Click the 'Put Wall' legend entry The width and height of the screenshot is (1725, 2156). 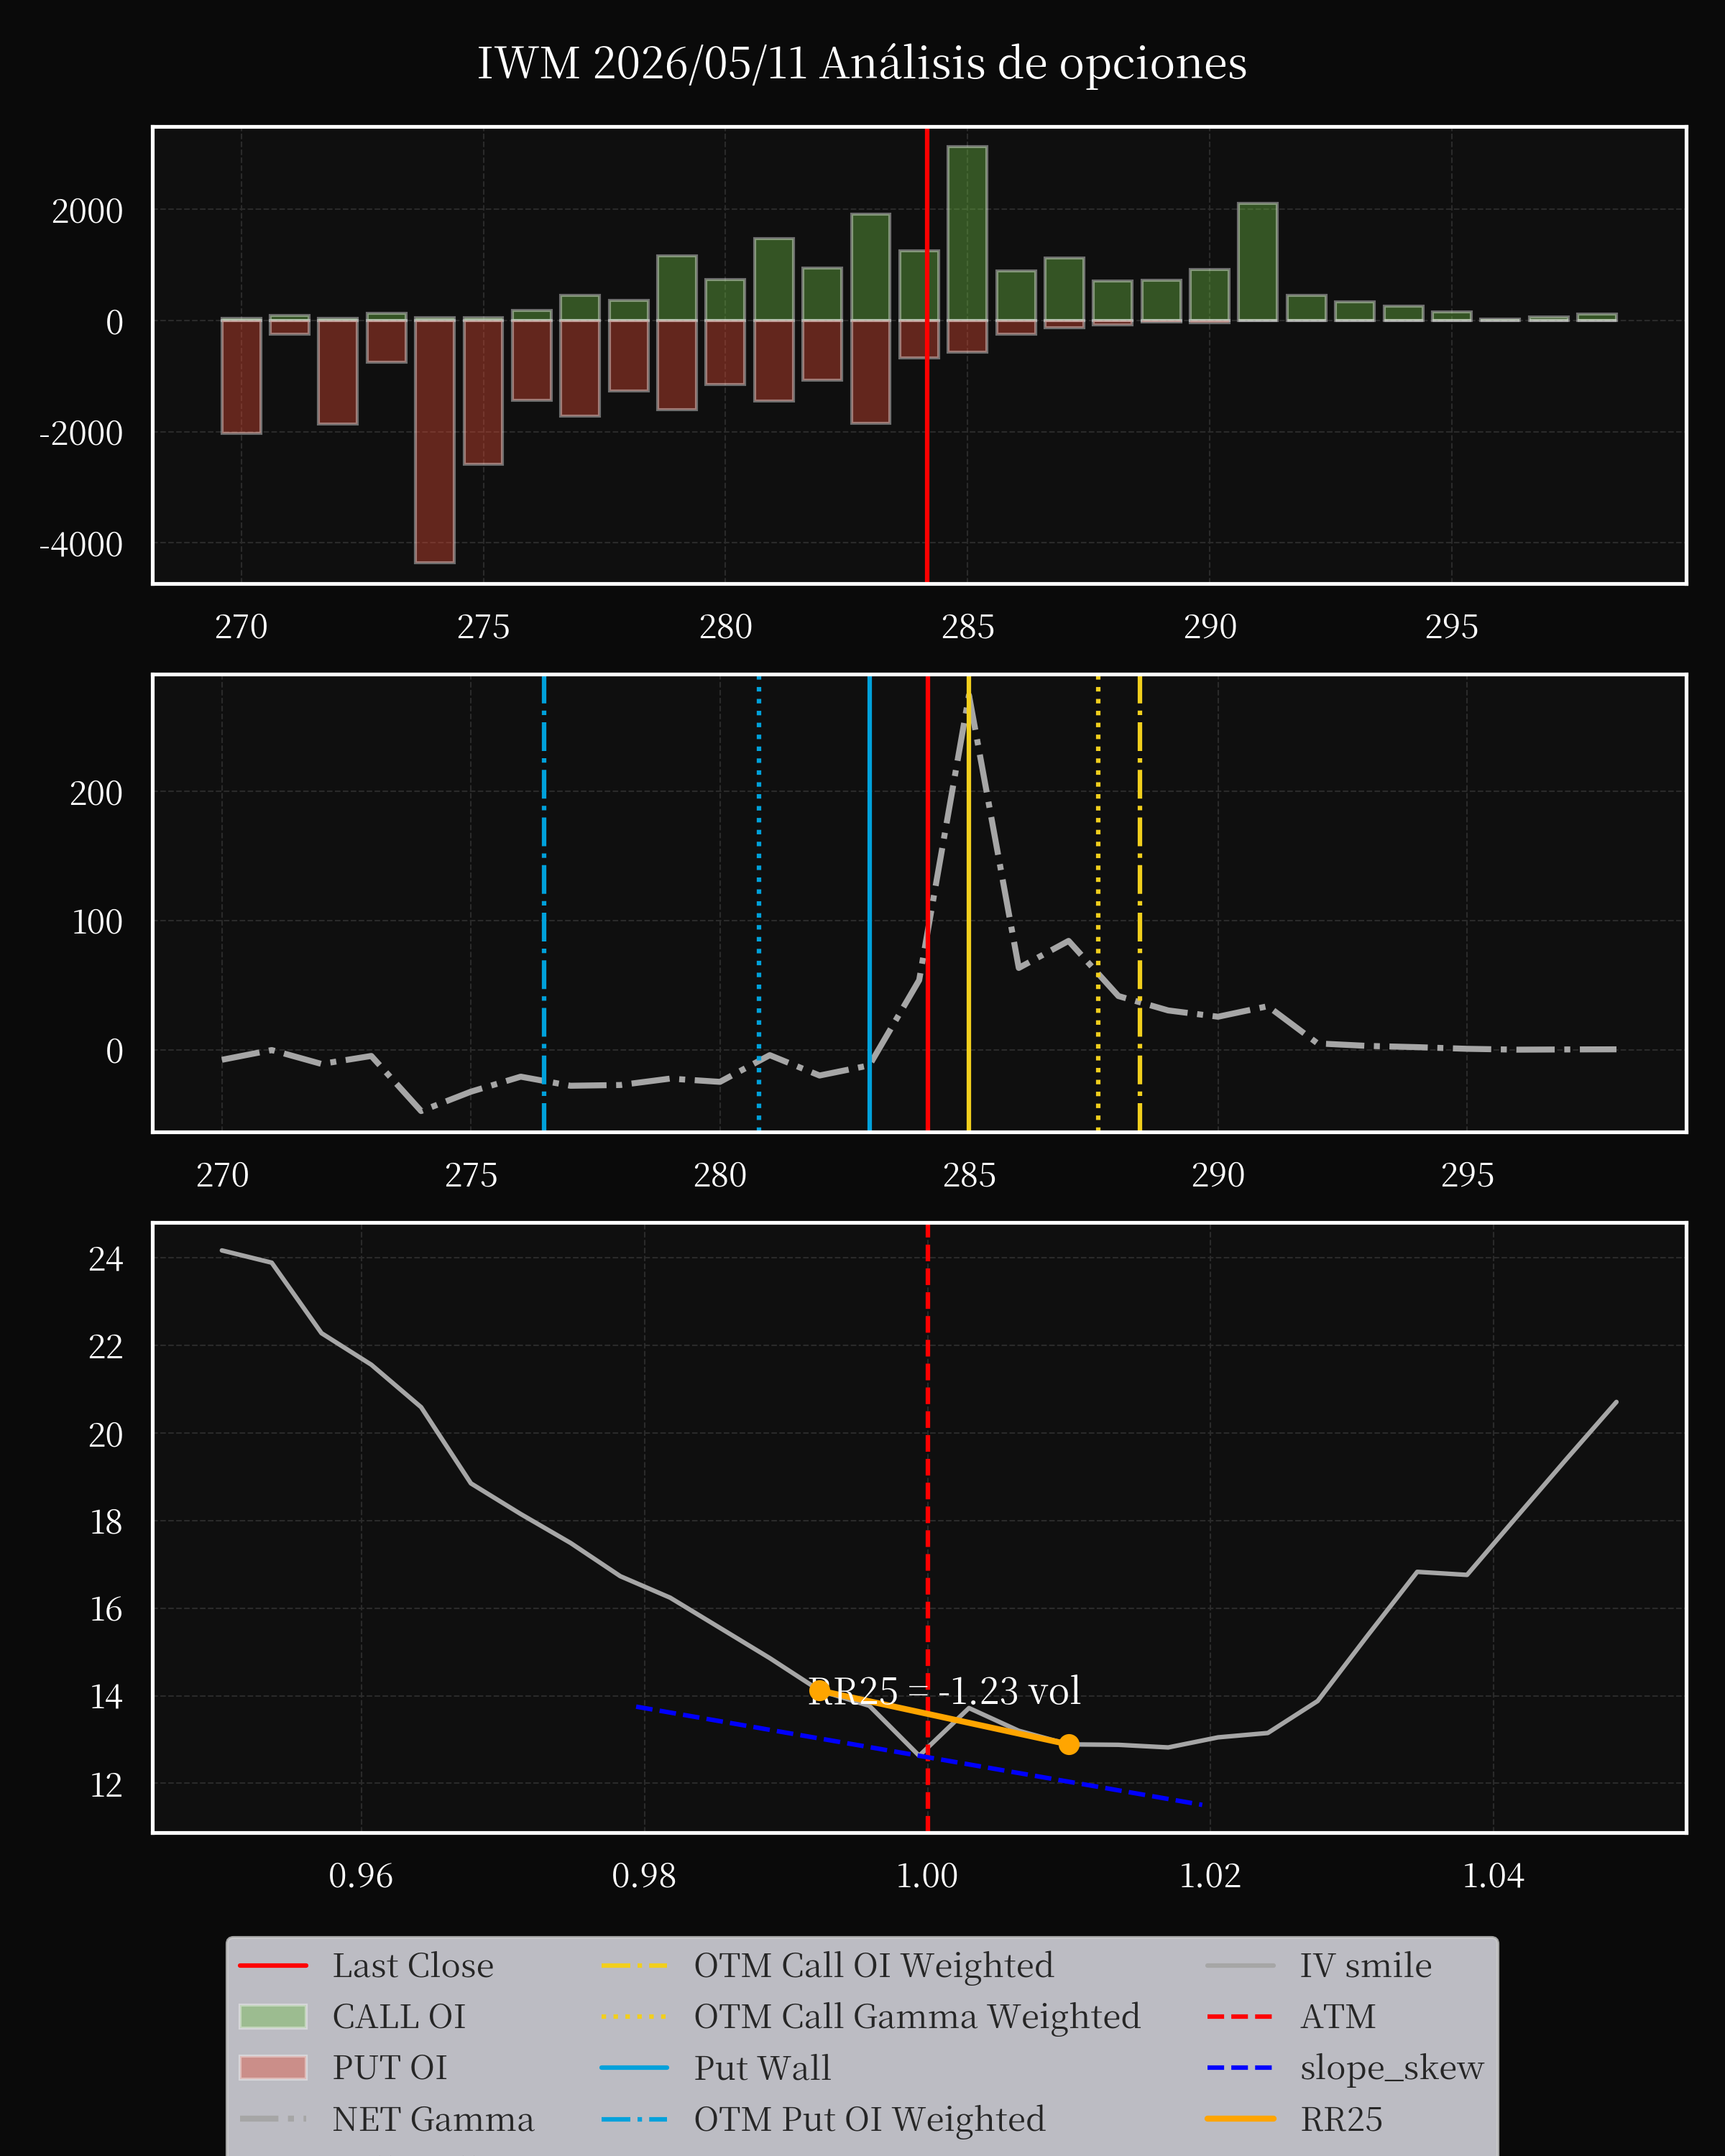point(715,2068)
